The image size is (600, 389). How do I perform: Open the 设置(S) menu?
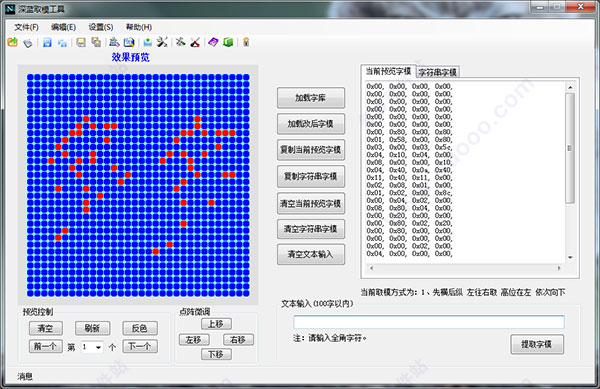click(101, 27)
